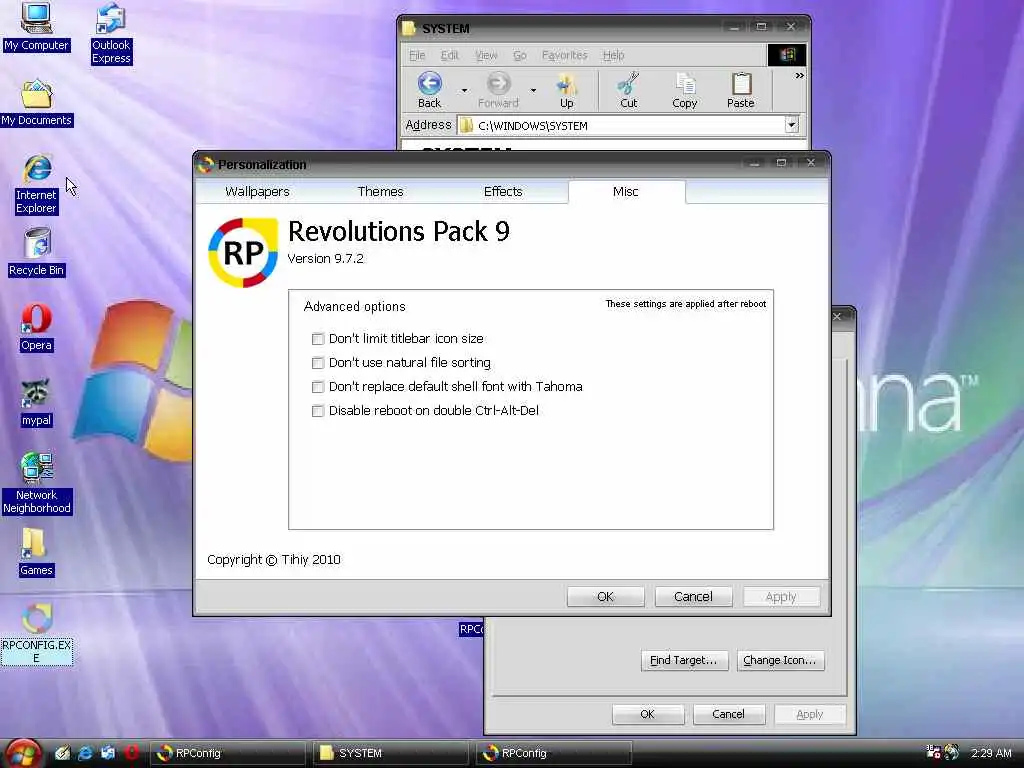The image size is (1024, 768).
Task: Switch to SYSTEM taskbar button
Action: point(391,753)
